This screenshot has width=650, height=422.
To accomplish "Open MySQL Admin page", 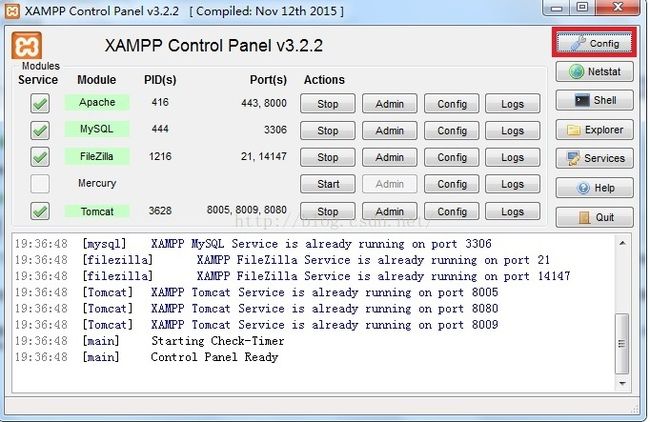I will tap(389, 131).
